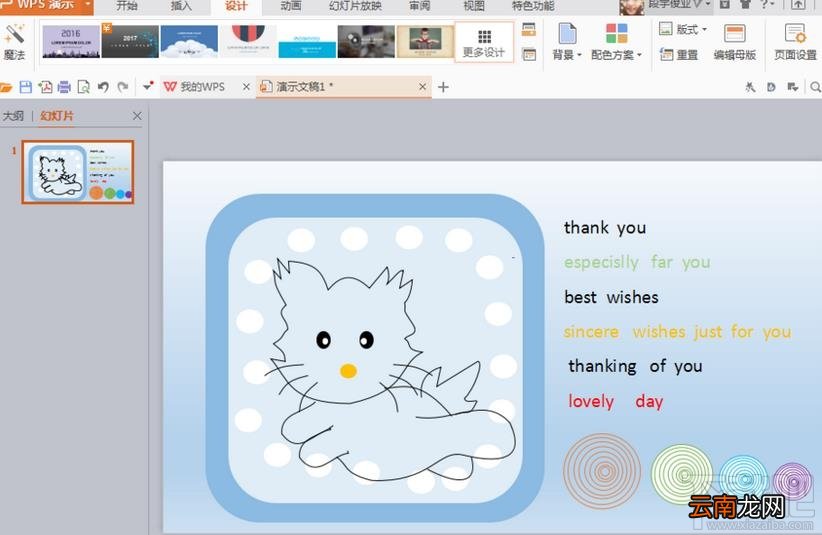Click 编辑母版 edit master
Viewport: 822px width, 535px height.
coord(734,42)
